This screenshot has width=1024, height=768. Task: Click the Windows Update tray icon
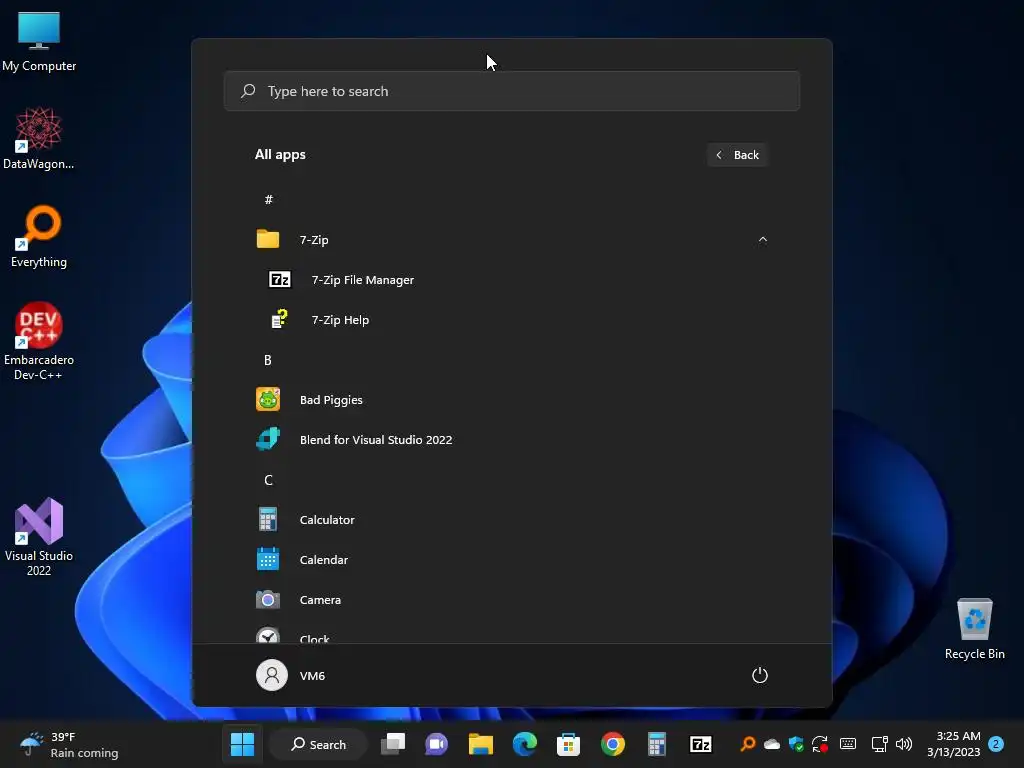point(820,744)
